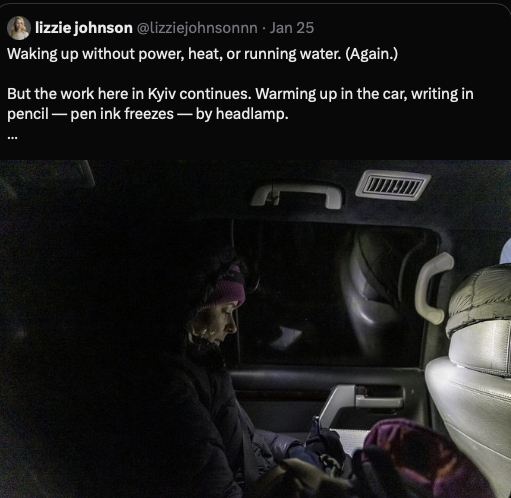
Task: Click the vertical pillar grab handle
Action: coord(433,288)
